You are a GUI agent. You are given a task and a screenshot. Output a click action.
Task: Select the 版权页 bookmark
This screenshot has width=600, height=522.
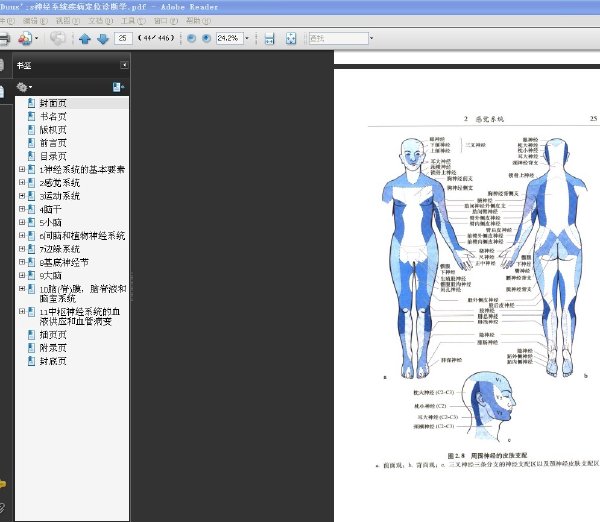click(53, 130)
